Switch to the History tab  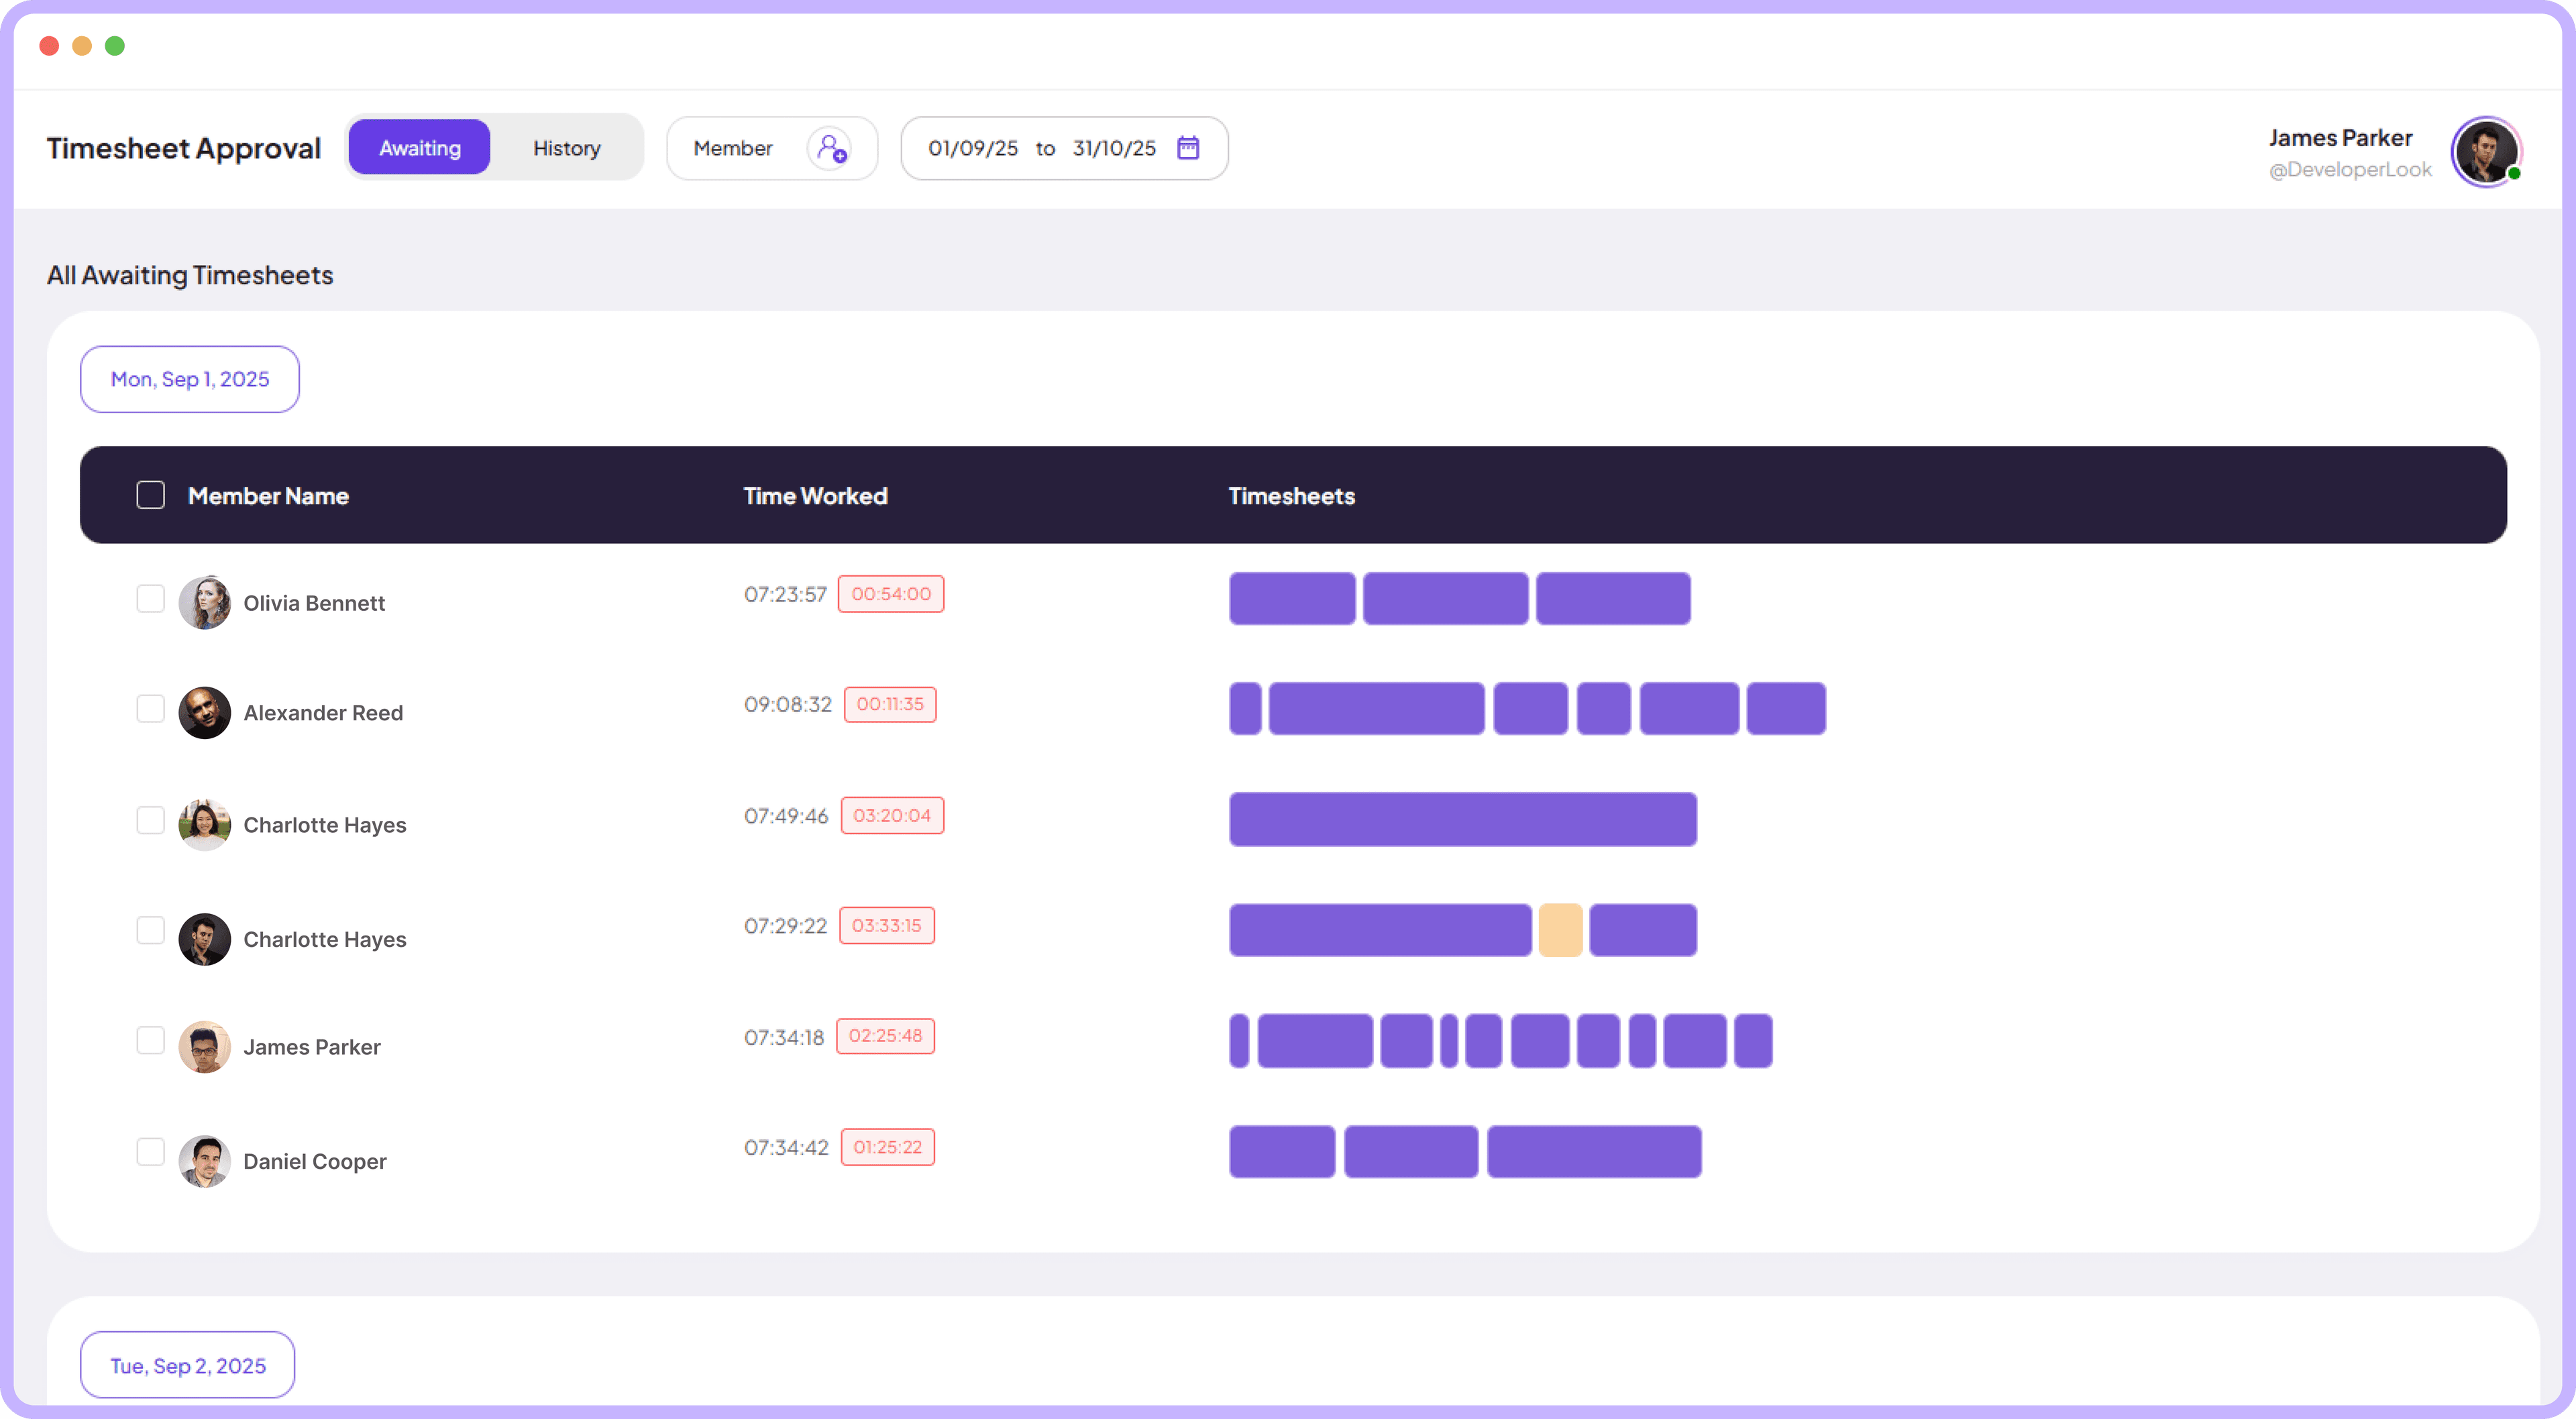[566, 147]
